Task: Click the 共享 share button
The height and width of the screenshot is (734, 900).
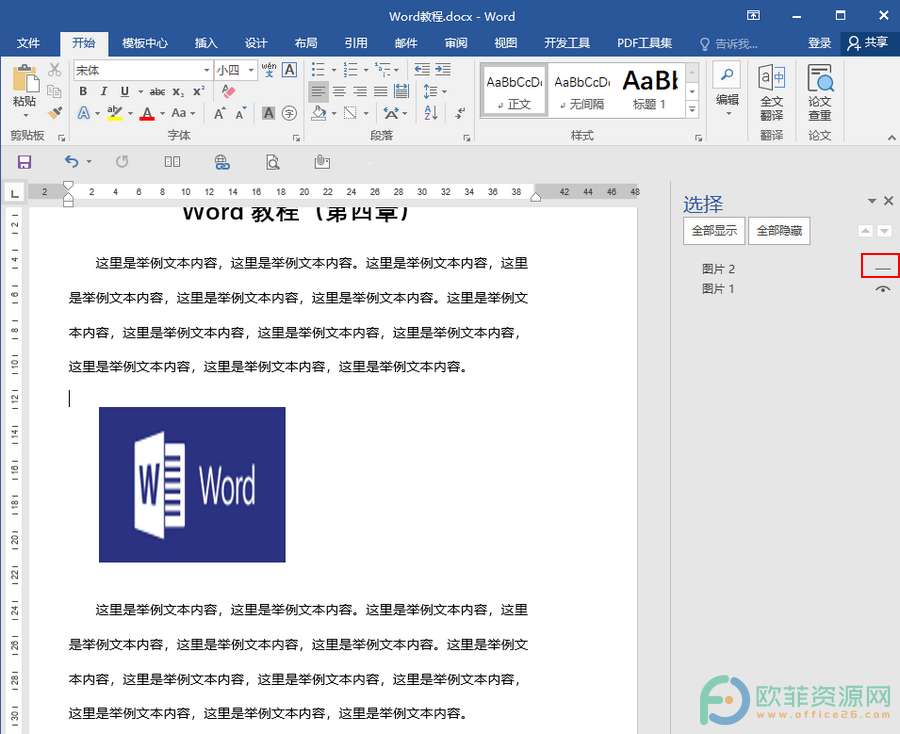Action: (868, 43)
